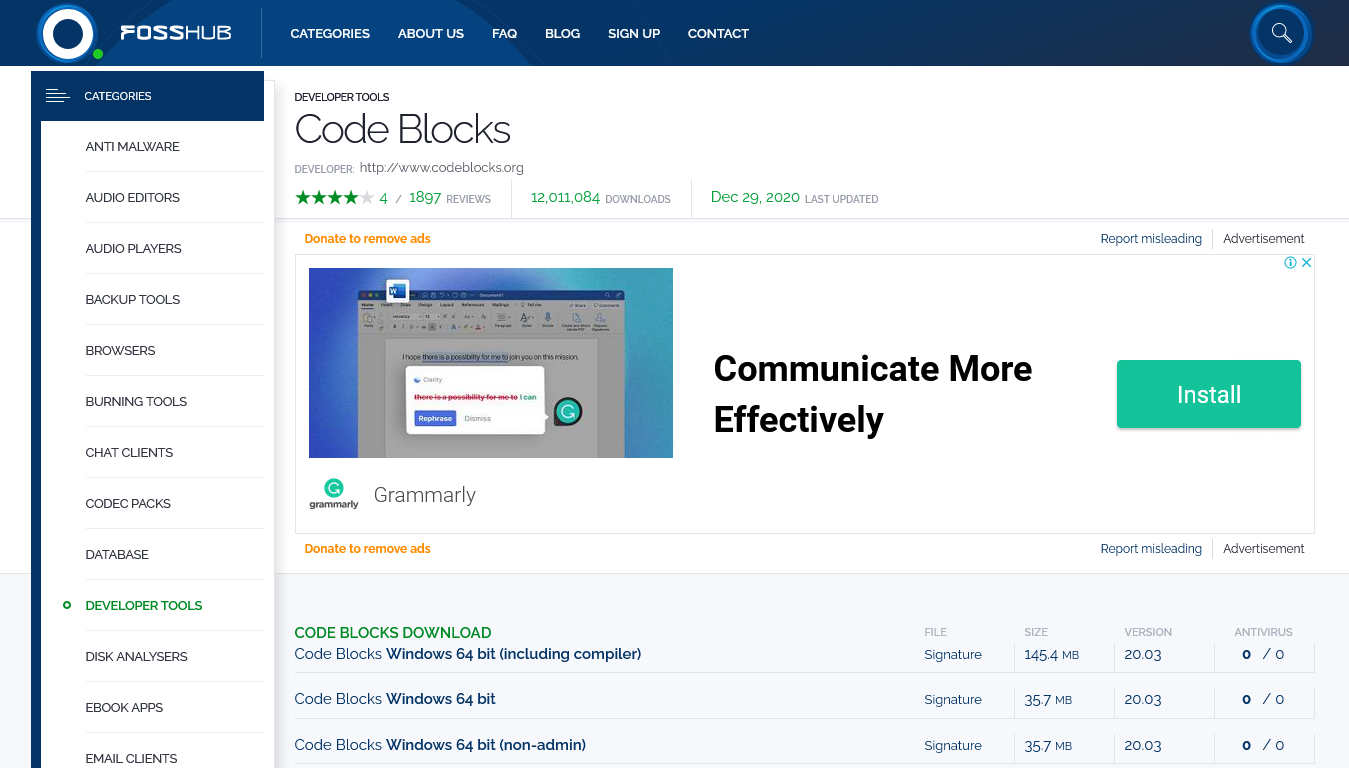The image size is (1349, 768).
Task: Open search with the magnifier icon
Action: (1281, 33)
